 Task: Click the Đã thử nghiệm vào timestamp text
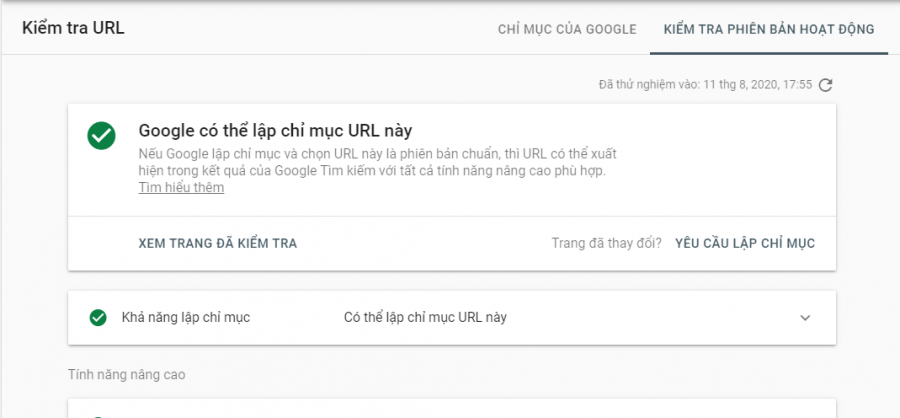[705, 85]
